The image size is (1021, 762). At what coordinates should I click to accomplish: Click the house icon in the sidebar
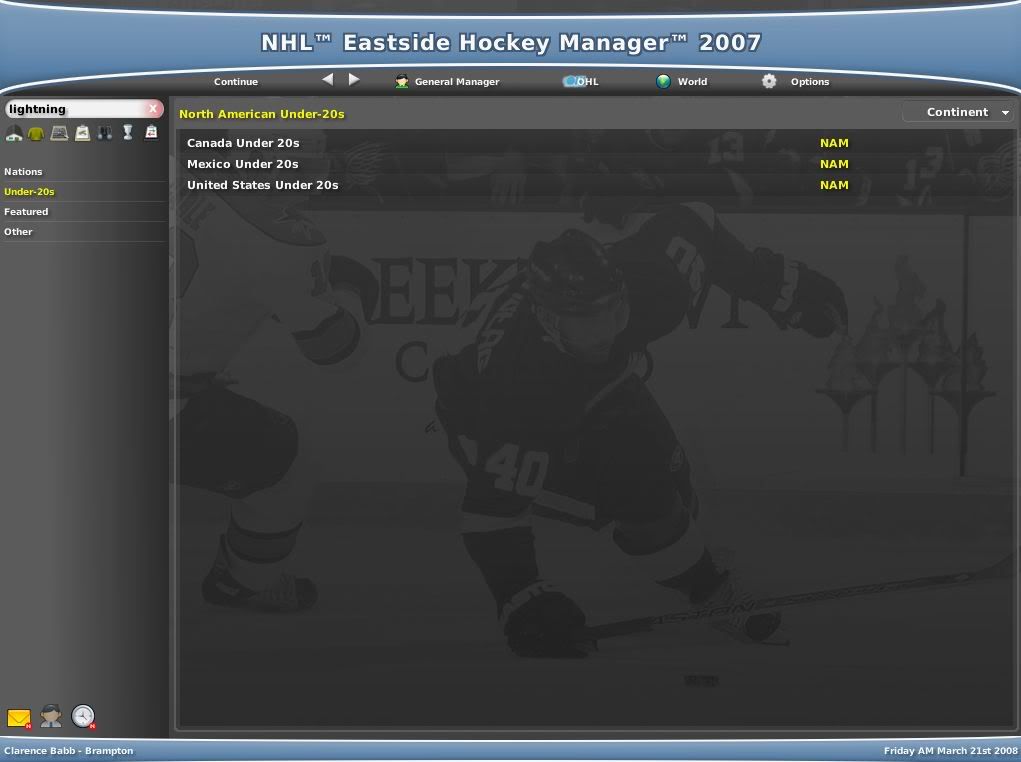point(14,134)
